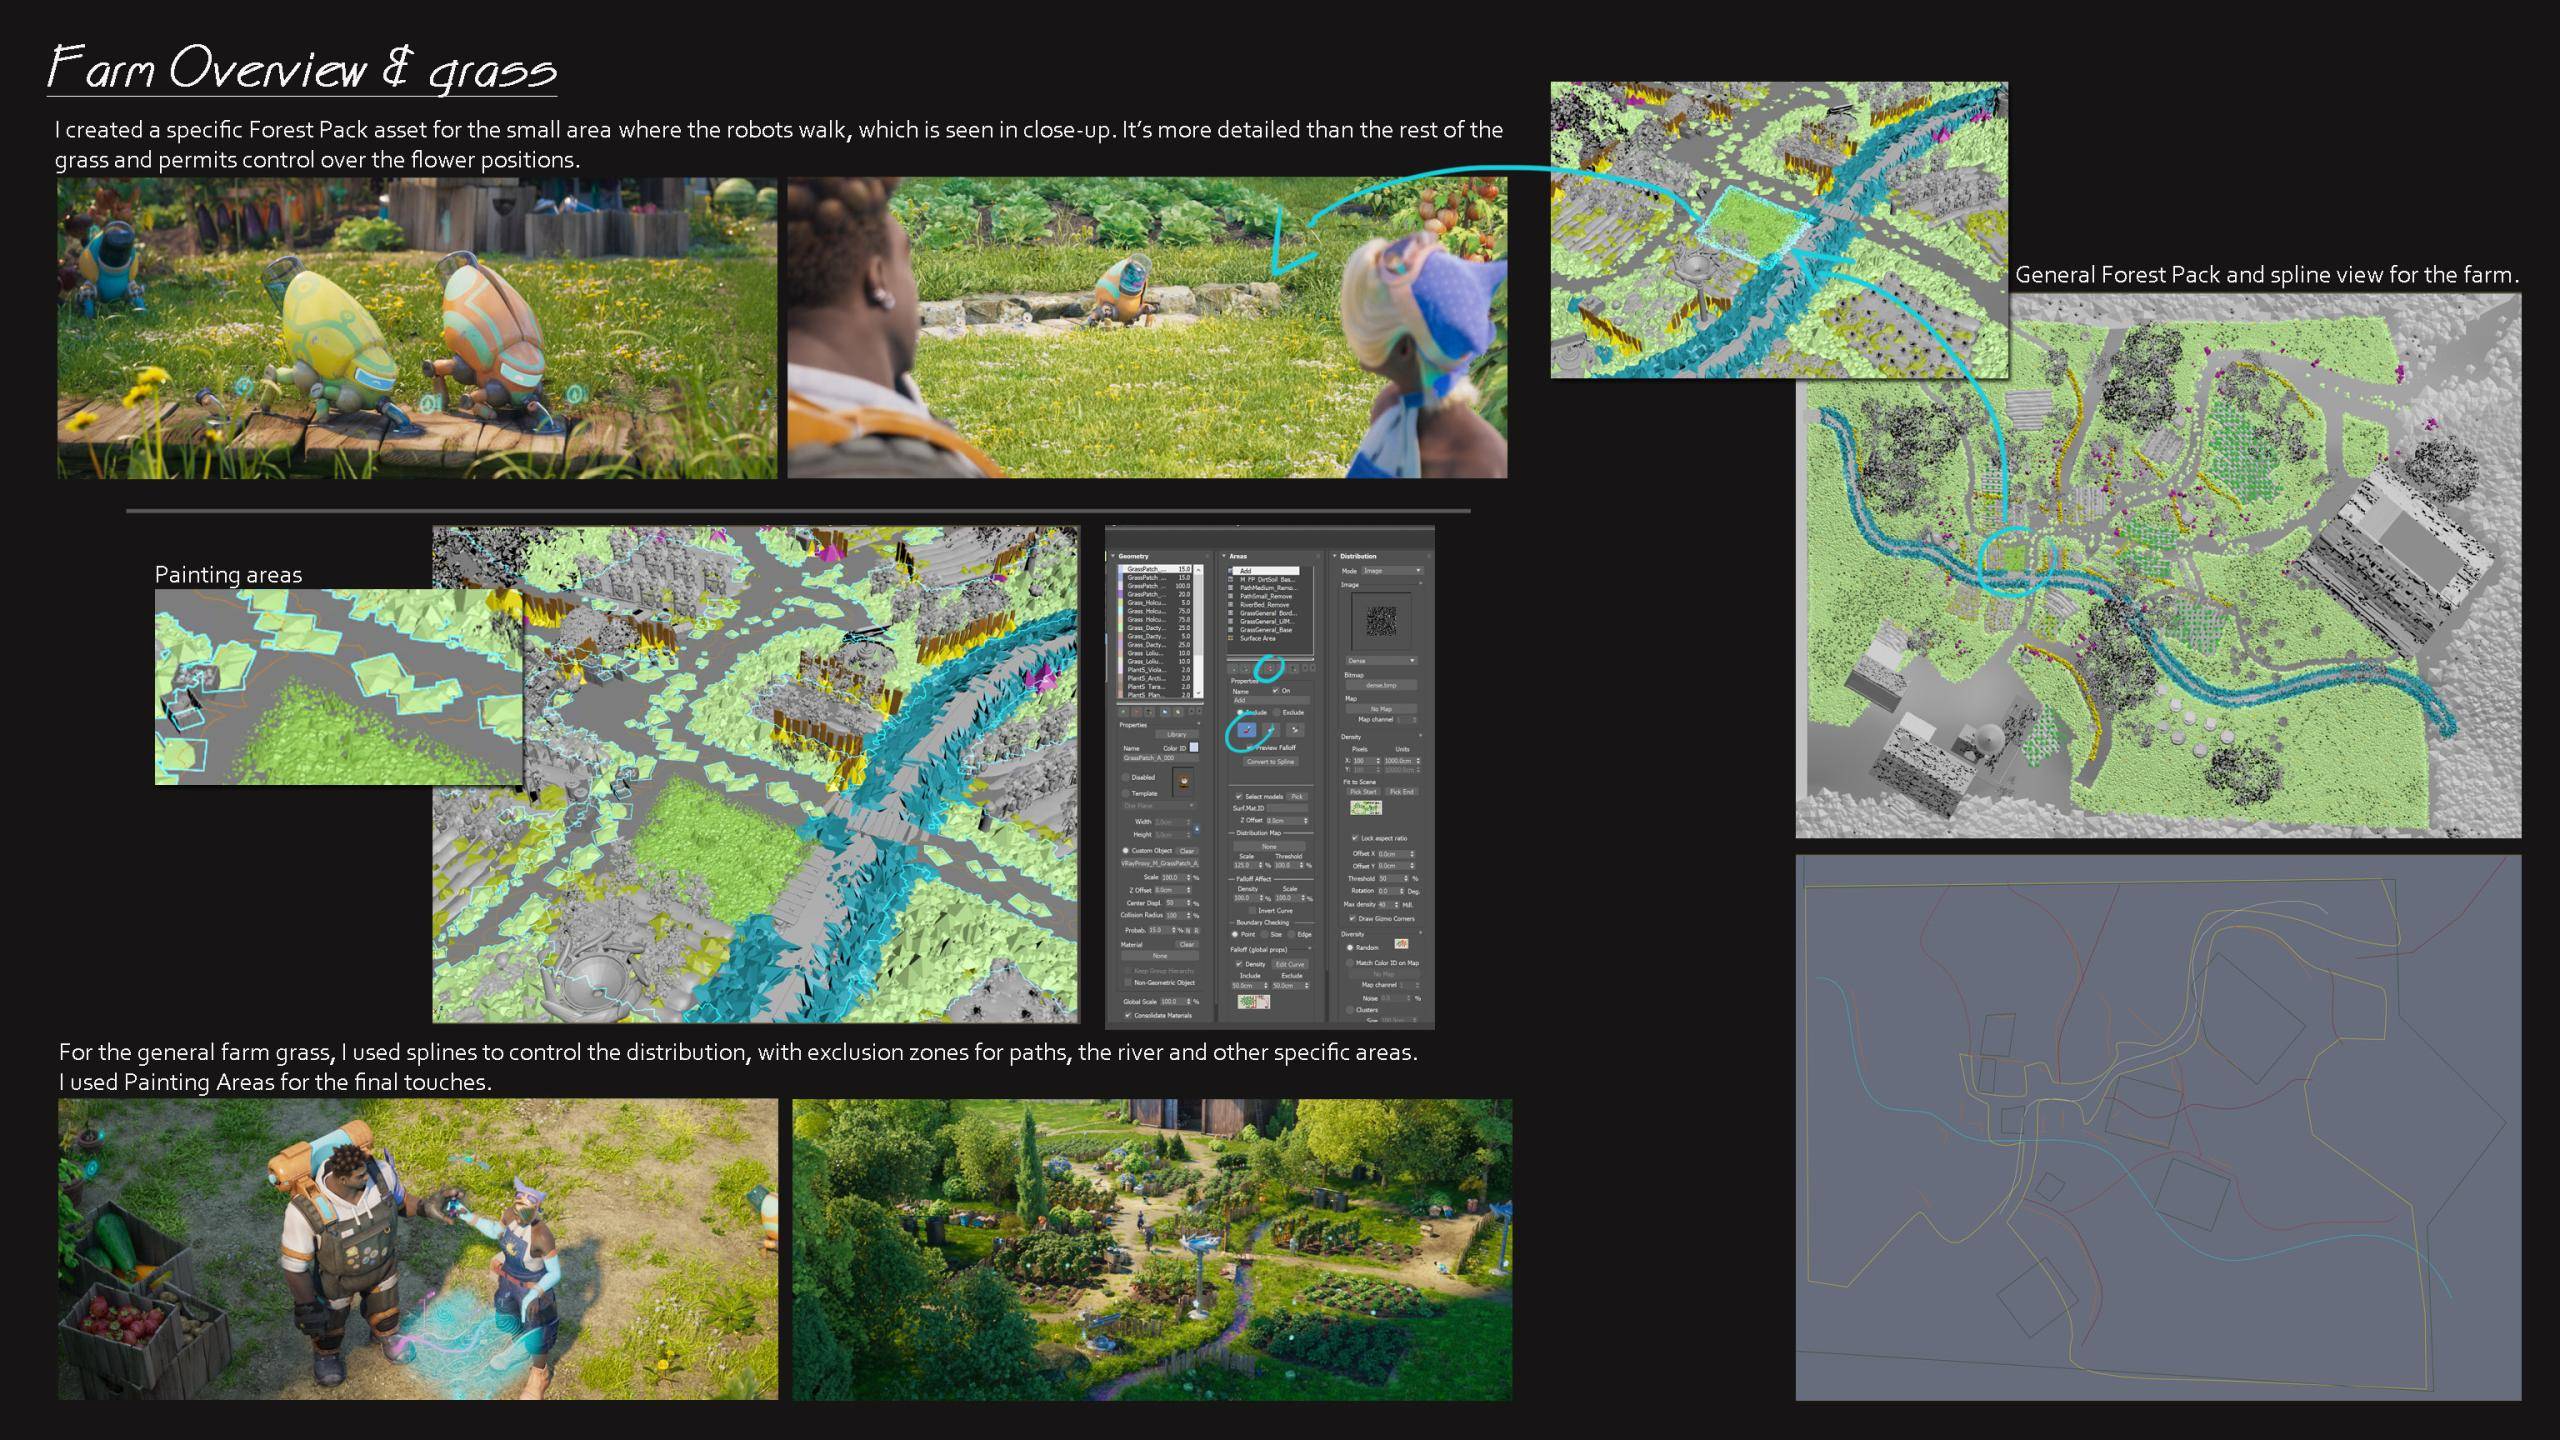Click the Fit to Scene green map thumbnail

(x=1366, y=808)
